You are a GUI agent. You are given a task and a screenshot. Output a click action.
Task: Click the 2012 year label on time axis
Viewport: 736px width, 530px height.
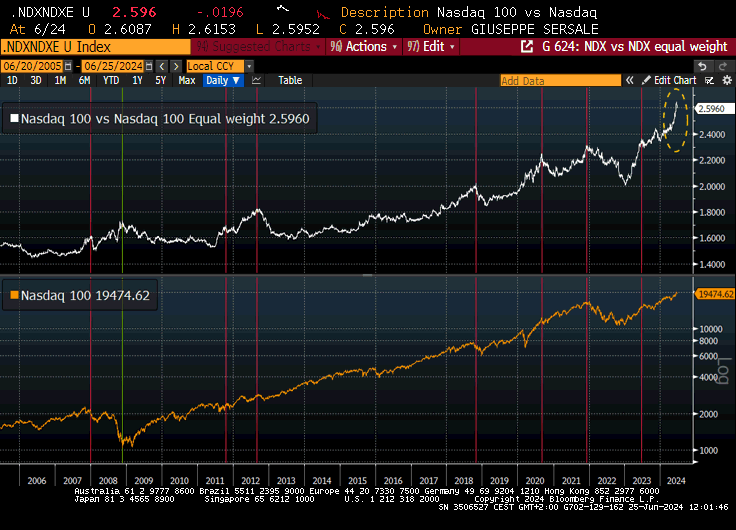tap(250, 481)
